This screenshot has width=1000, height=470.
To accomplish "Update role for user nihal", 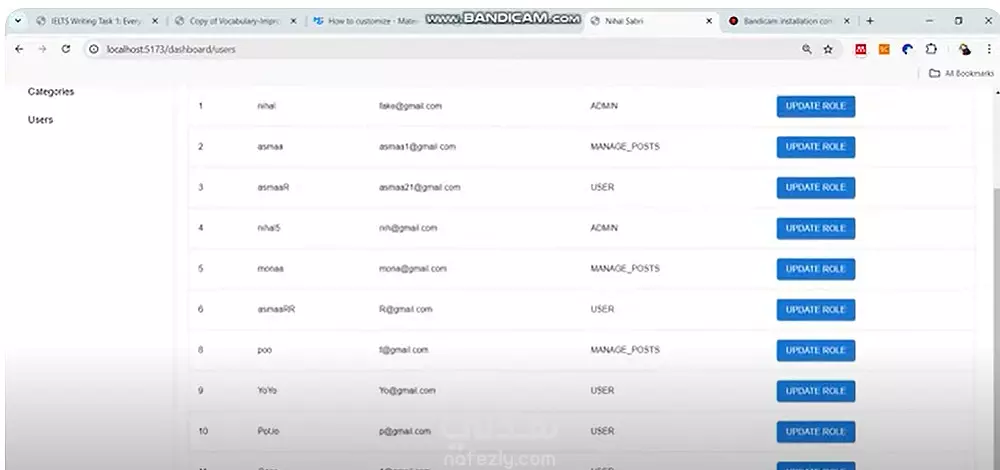I will [816, 106].
